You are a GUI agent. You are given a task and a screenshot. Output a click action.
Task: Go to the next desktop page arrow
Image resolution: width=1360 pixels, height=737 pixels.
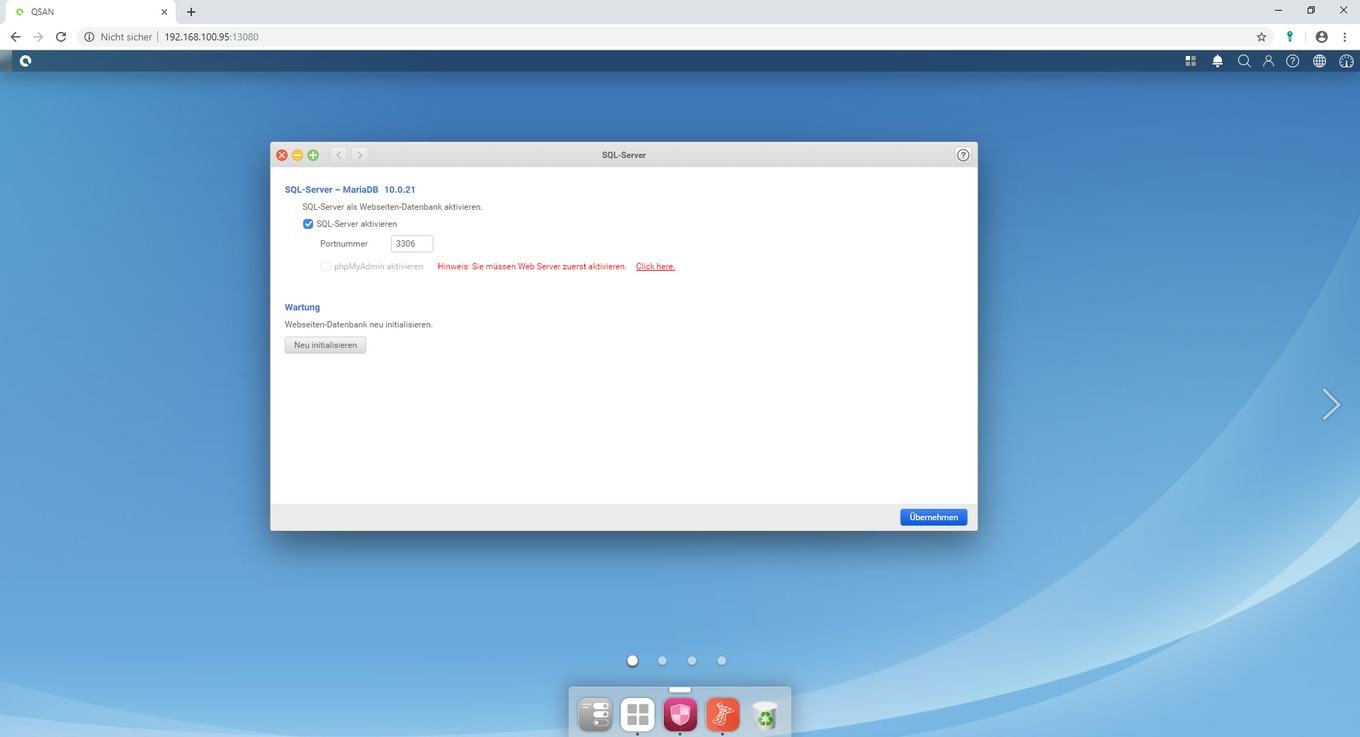click(x=1330, y=404)
